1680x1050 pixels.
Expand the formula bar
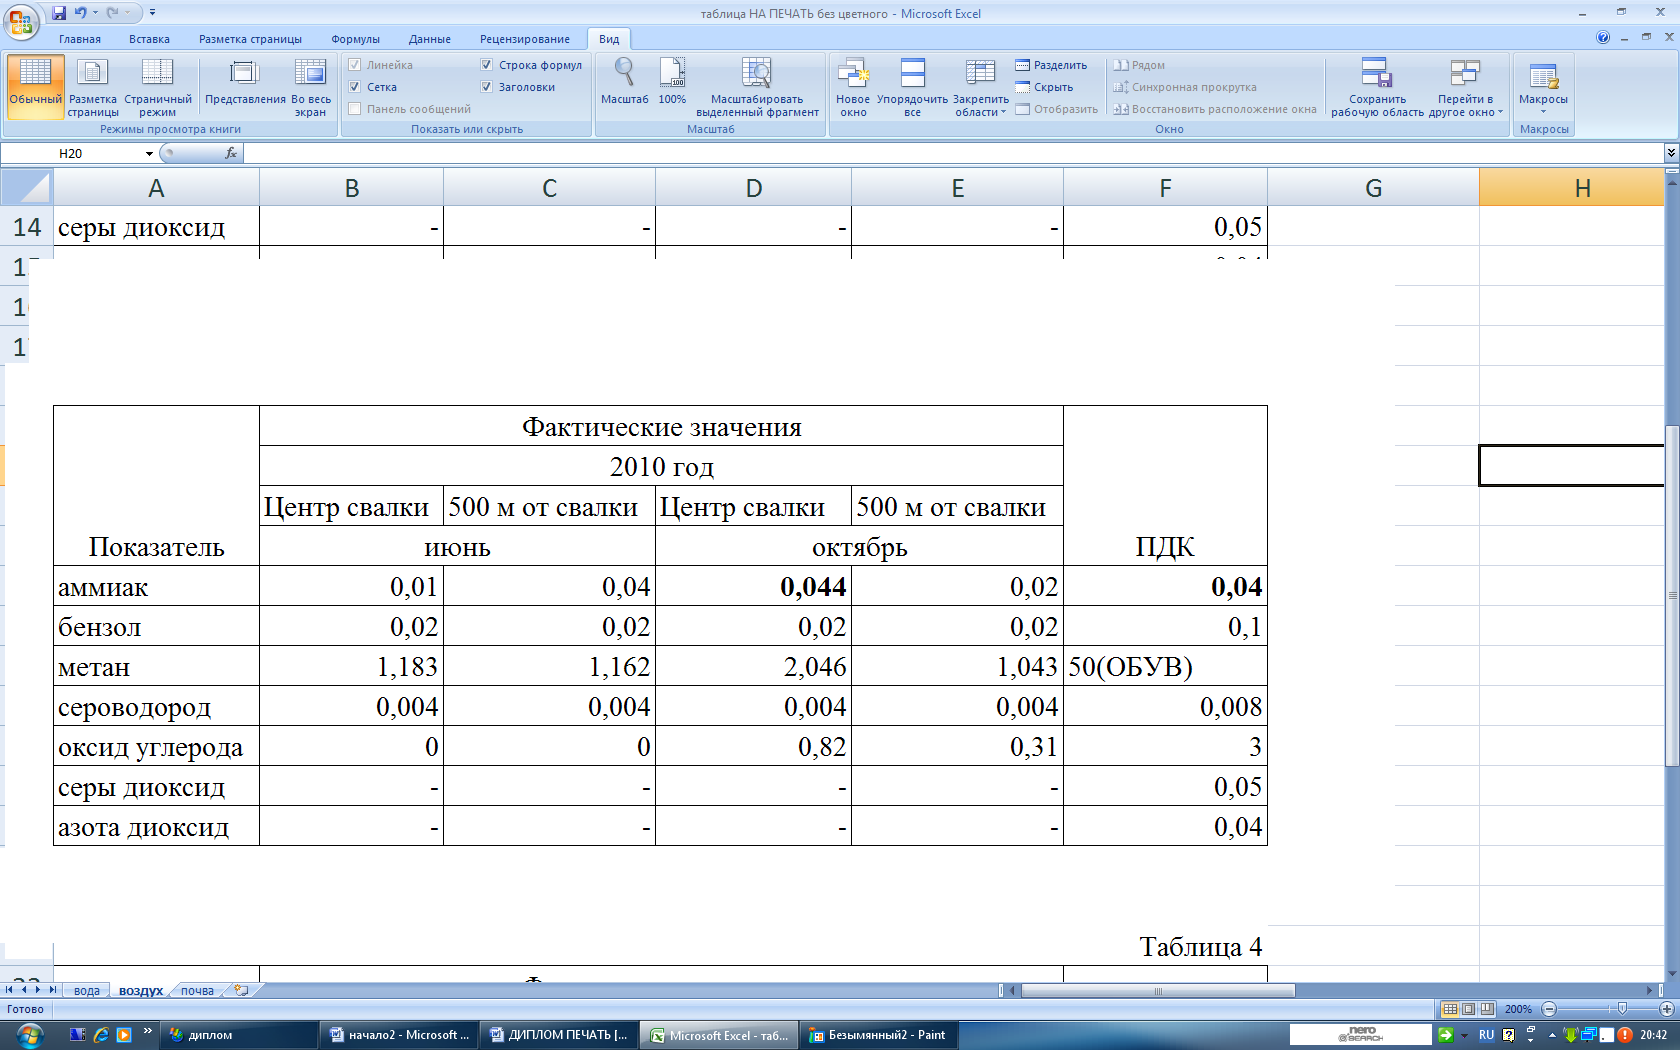pos(1670,153)
